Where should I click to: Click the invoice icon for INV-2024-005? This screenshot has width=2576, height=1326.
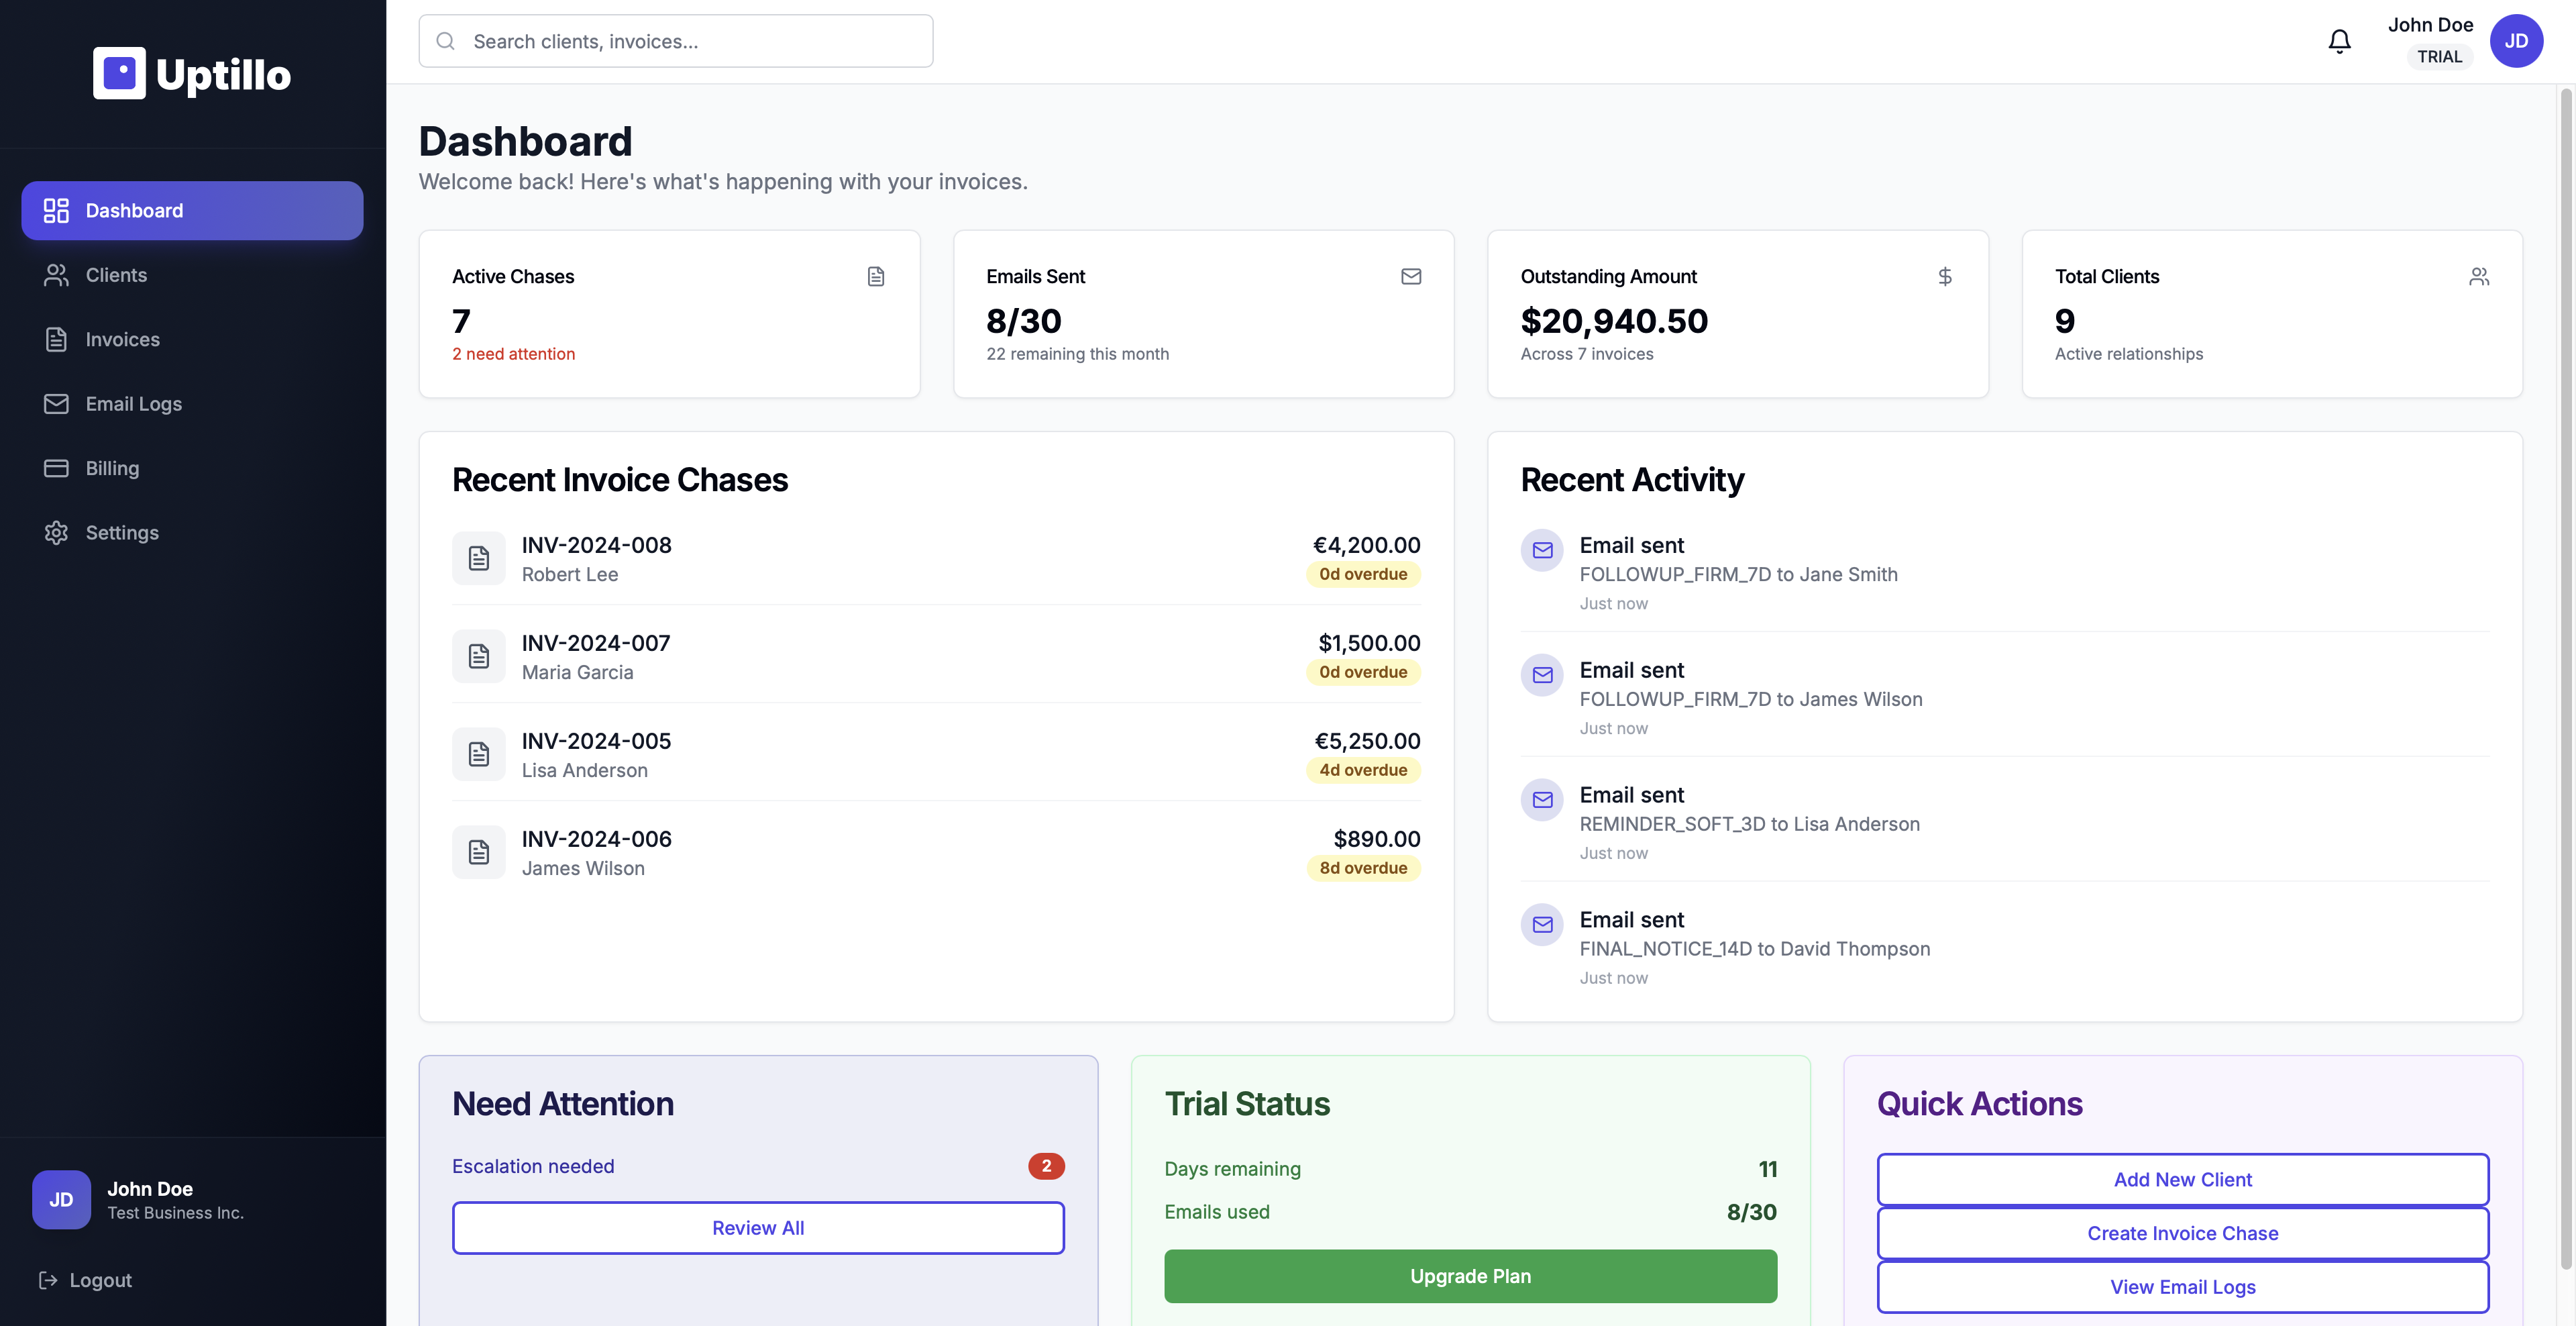coord(479,754)
